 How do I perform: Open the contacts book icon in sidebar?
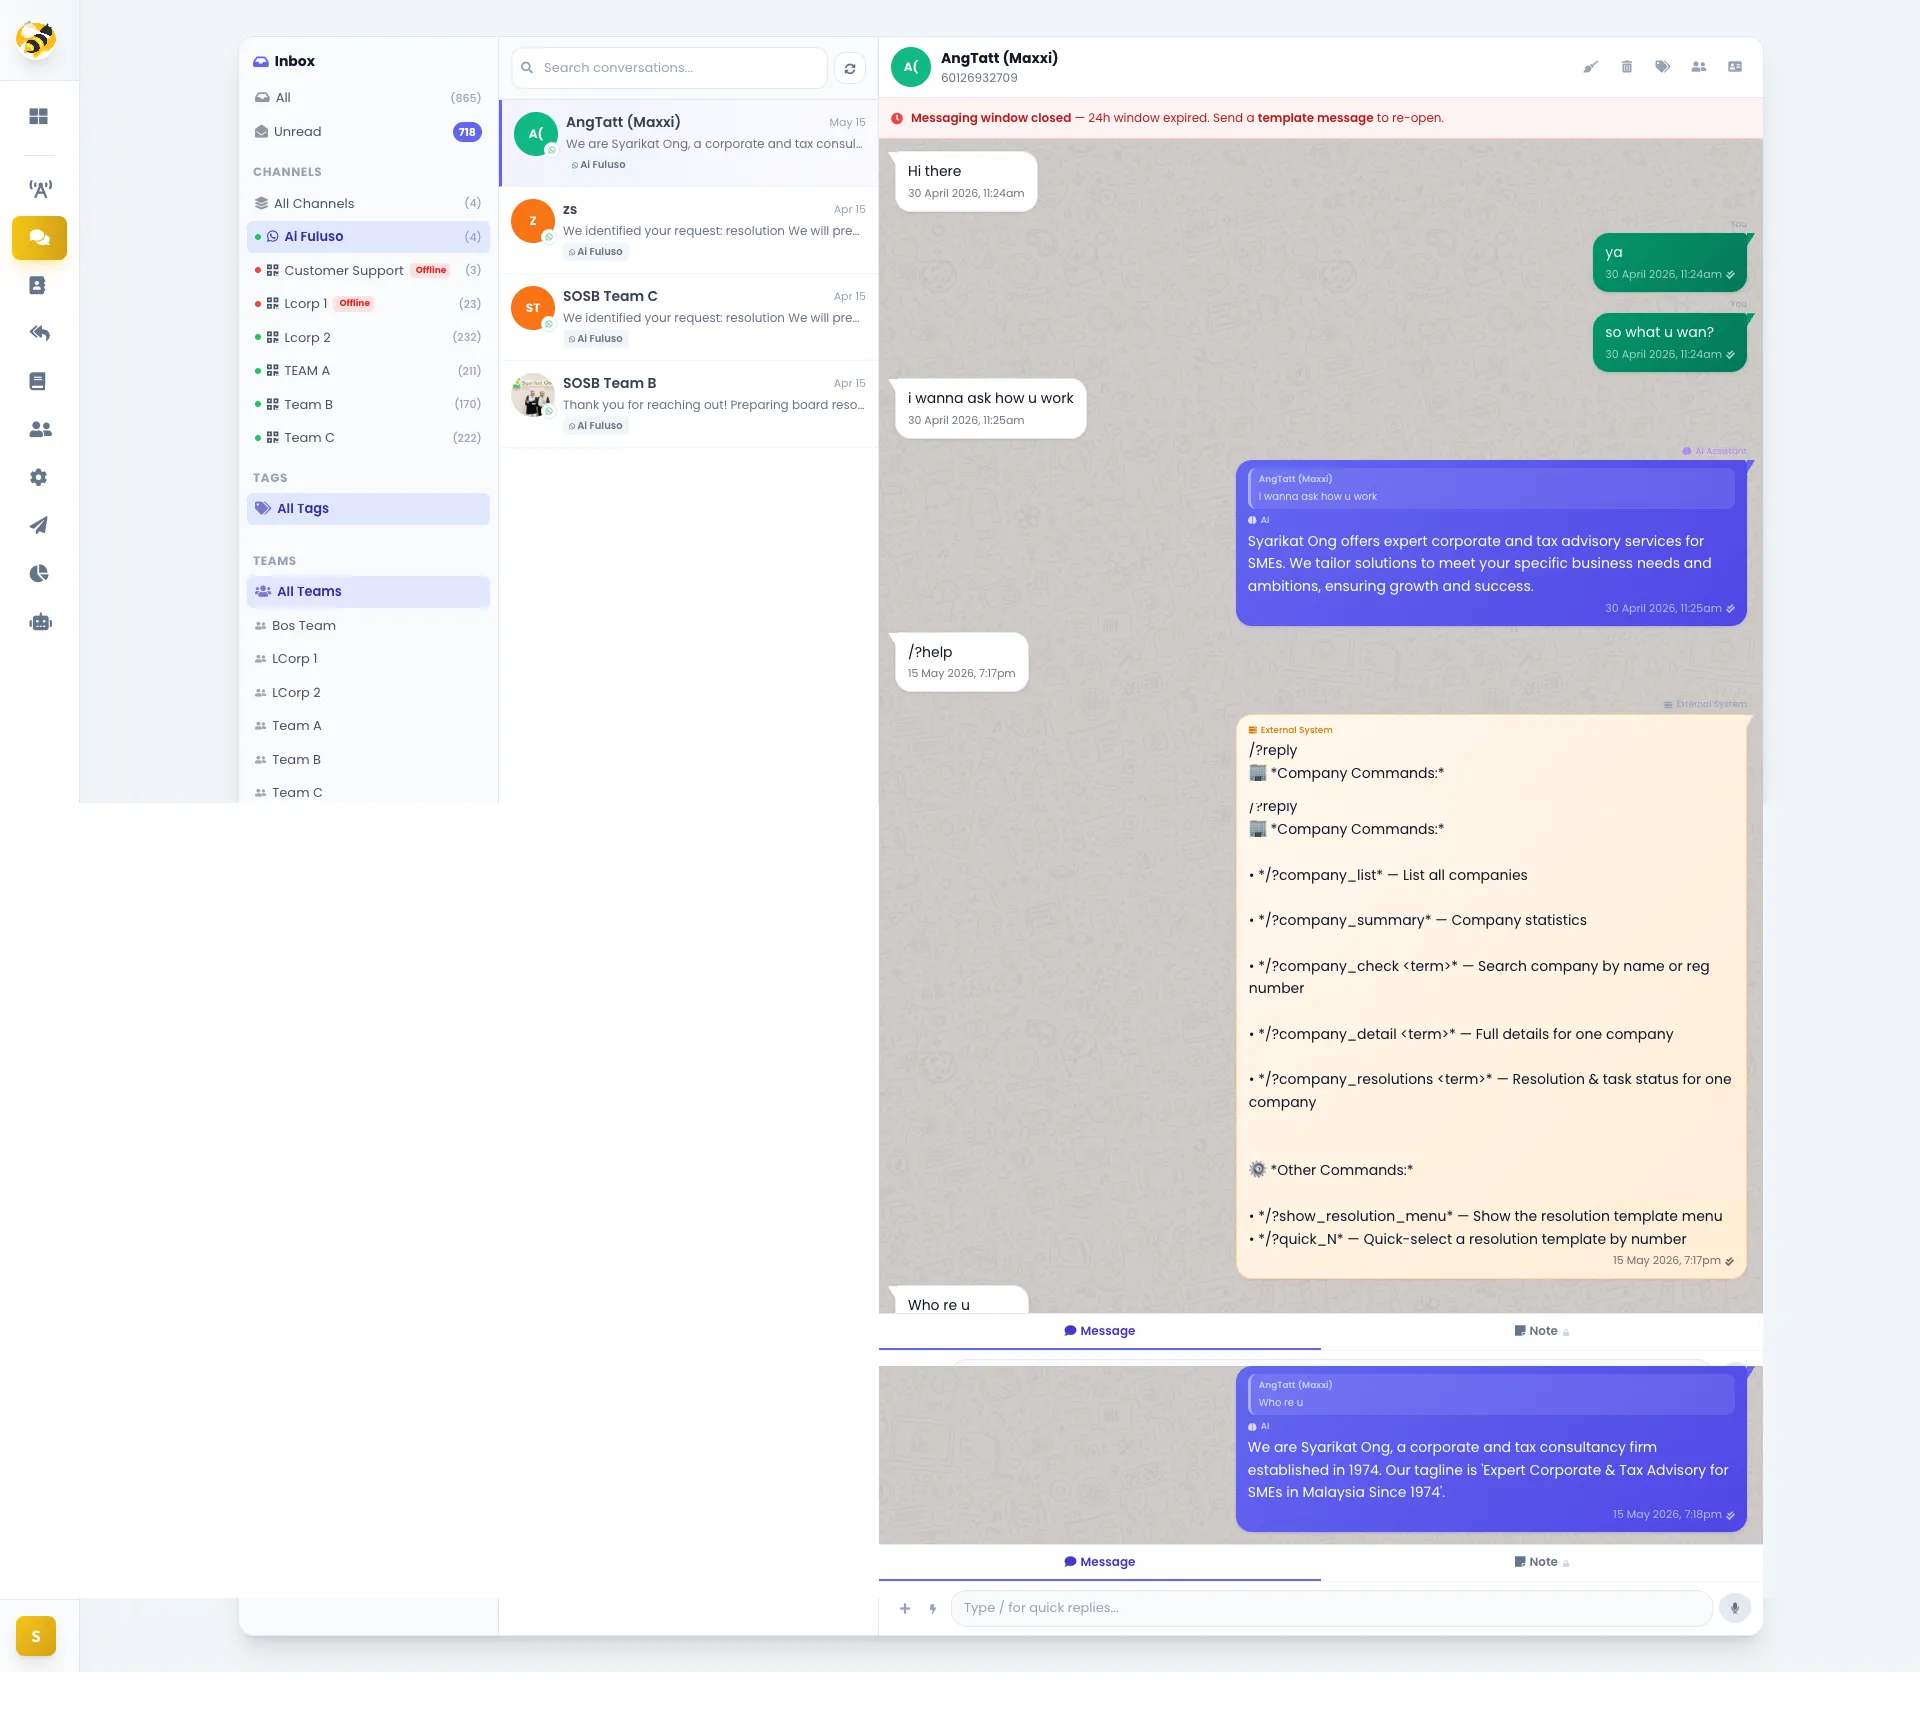[39, 286]
